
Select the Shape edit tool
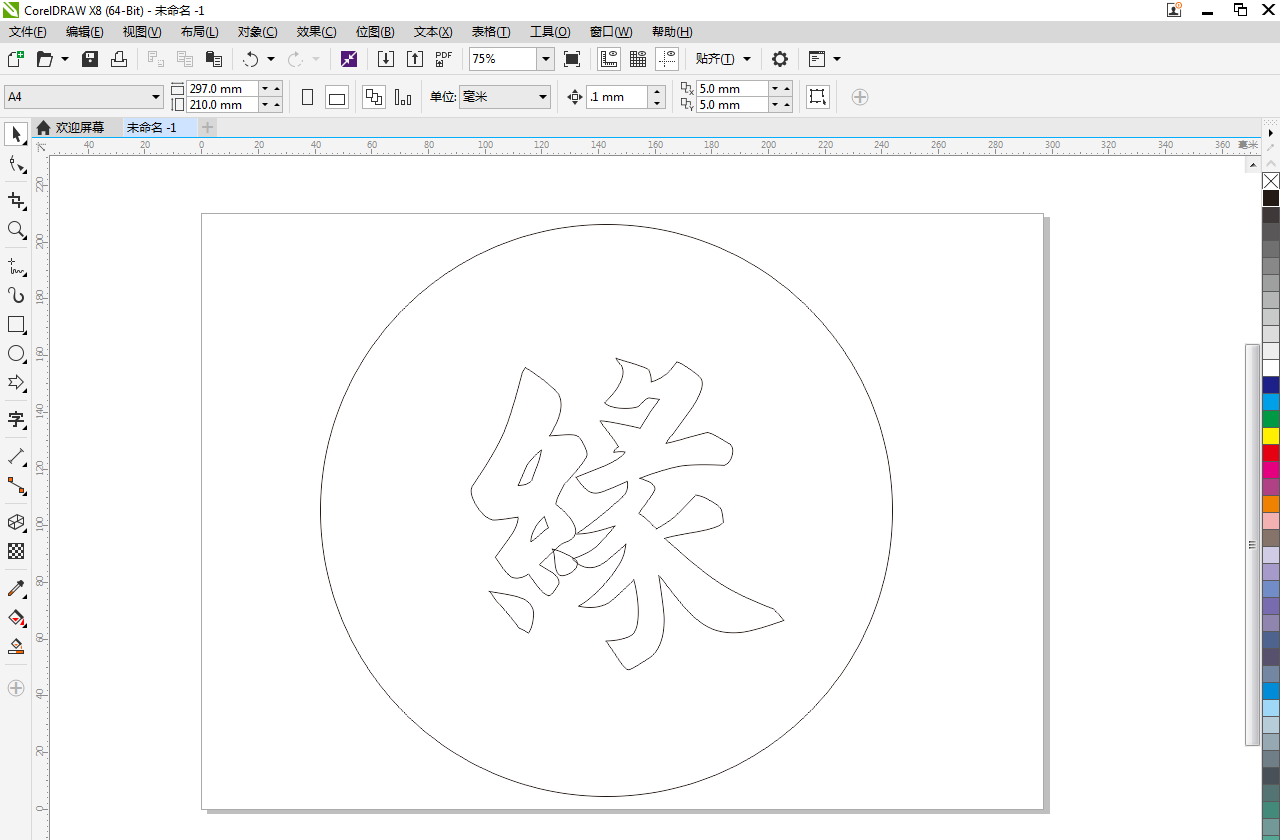16,164
